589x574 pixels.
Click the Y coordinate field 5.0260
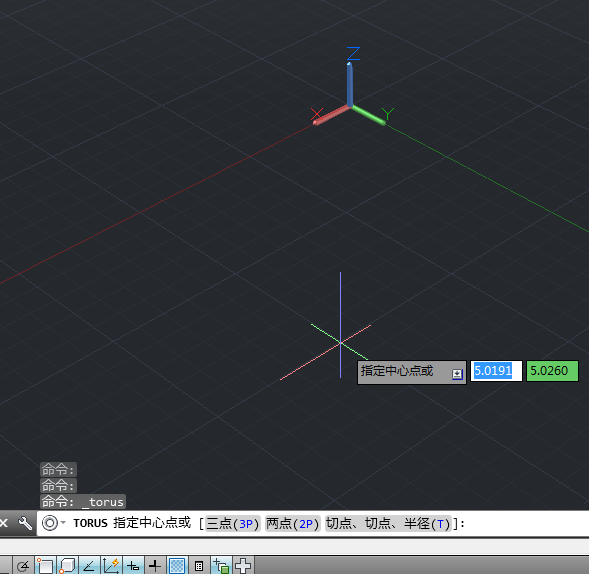[552, 371]
